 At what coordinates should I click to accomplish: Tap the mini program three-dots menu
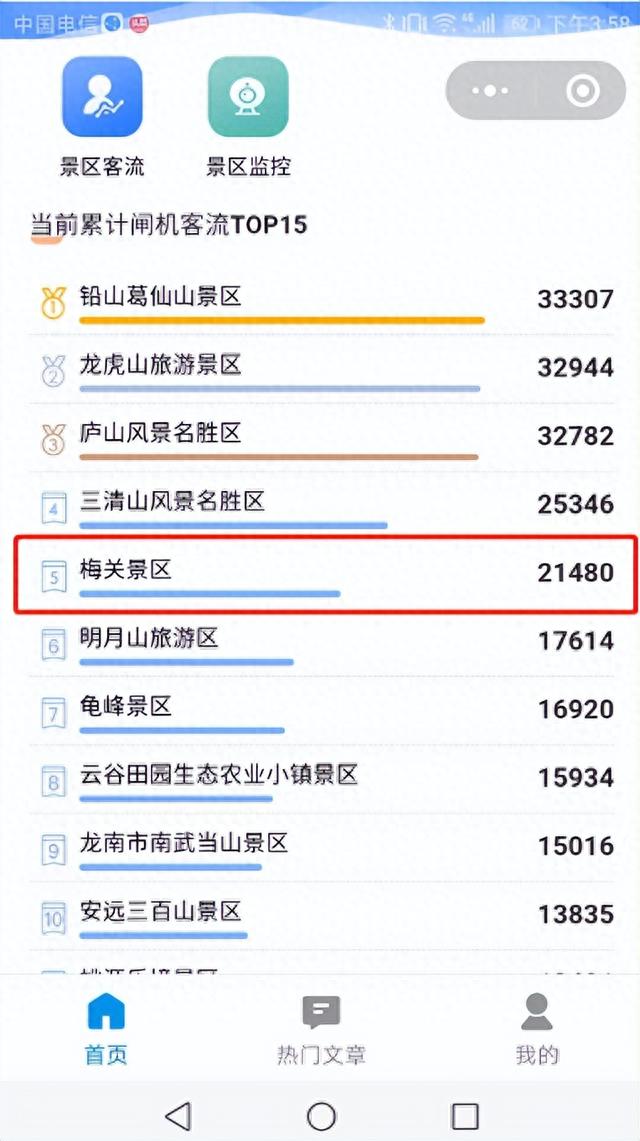[x=490, y=91]
